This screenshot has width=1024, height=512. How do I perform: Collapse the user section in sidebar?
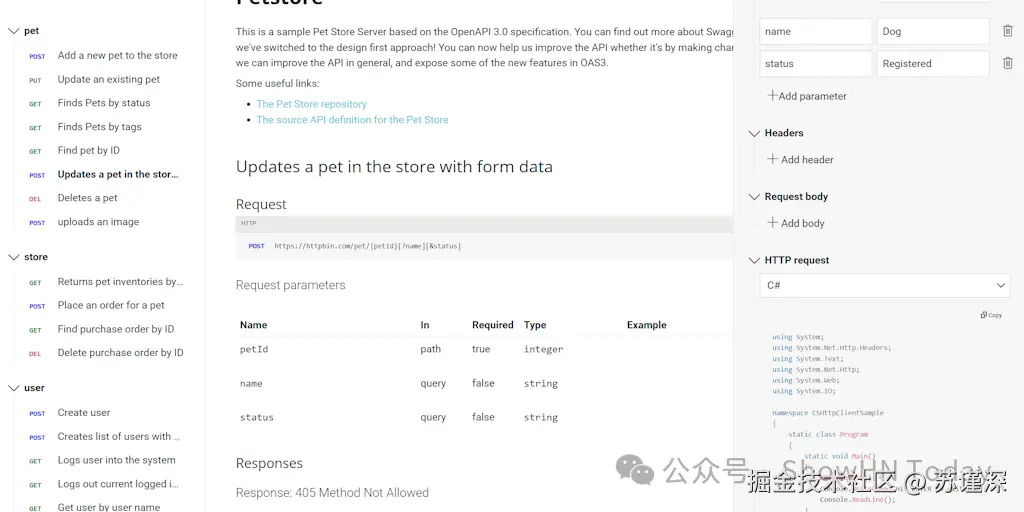(13, 388)
